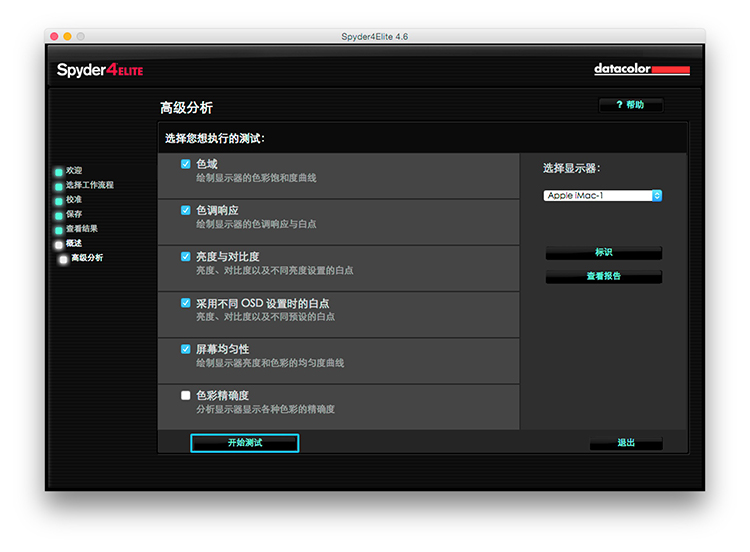This screenshot has width=750, height=552.
Task: Click the 退出 button
Action: [x=626, y=443]
